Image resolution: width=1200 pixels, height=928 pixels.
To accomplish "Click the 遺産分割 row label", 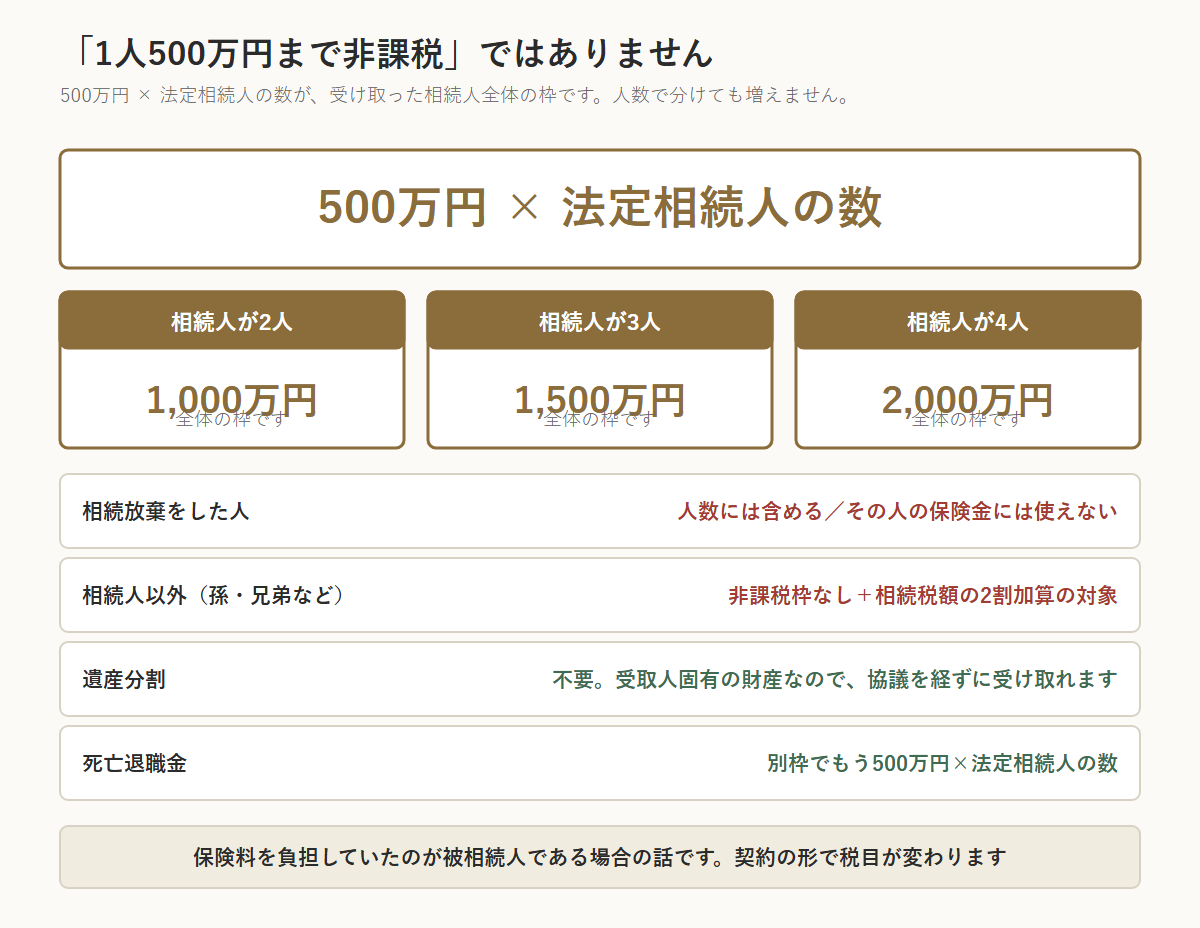I will click(124, 679).
